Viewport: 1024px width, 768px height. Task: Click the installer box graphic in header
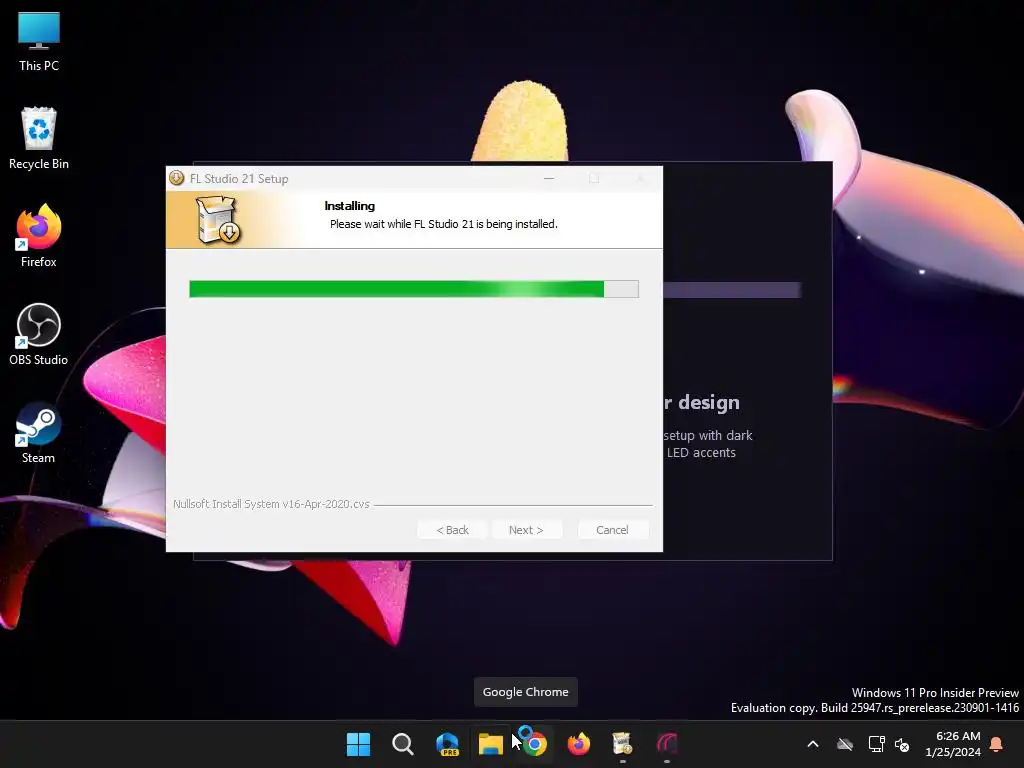[x=218, y=220]
